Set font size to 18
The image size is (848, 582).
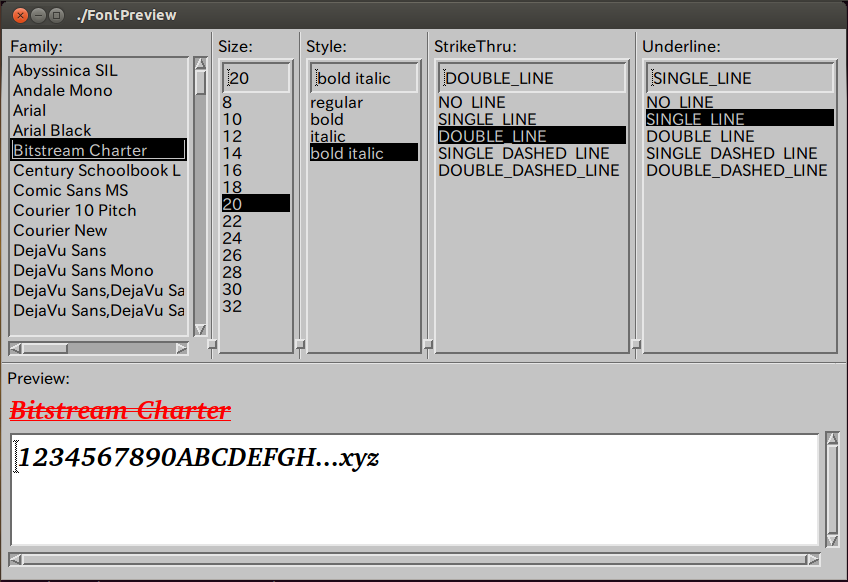pyautogui.click(x=256, y=187)
